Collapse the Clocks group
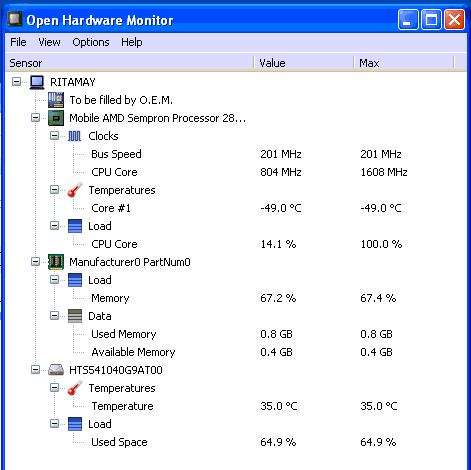Viewport: 471px width, 470px height. (x=54, y=136)
